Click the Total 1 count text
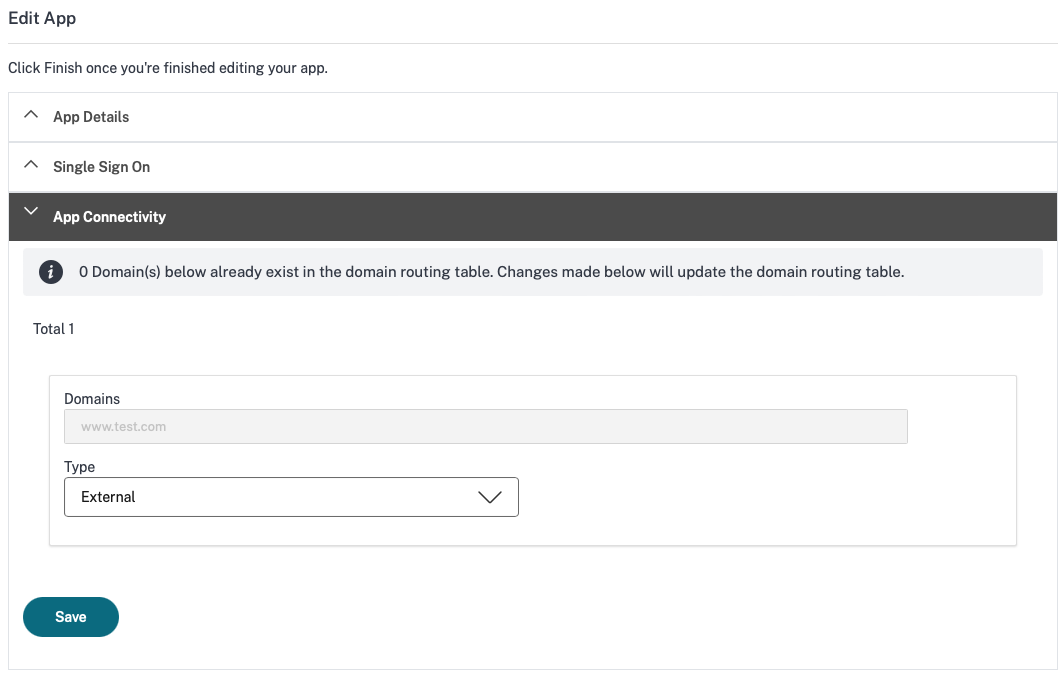Viewport: 1061px width, 676px height. pyautogui.click(x=54, y=329)
